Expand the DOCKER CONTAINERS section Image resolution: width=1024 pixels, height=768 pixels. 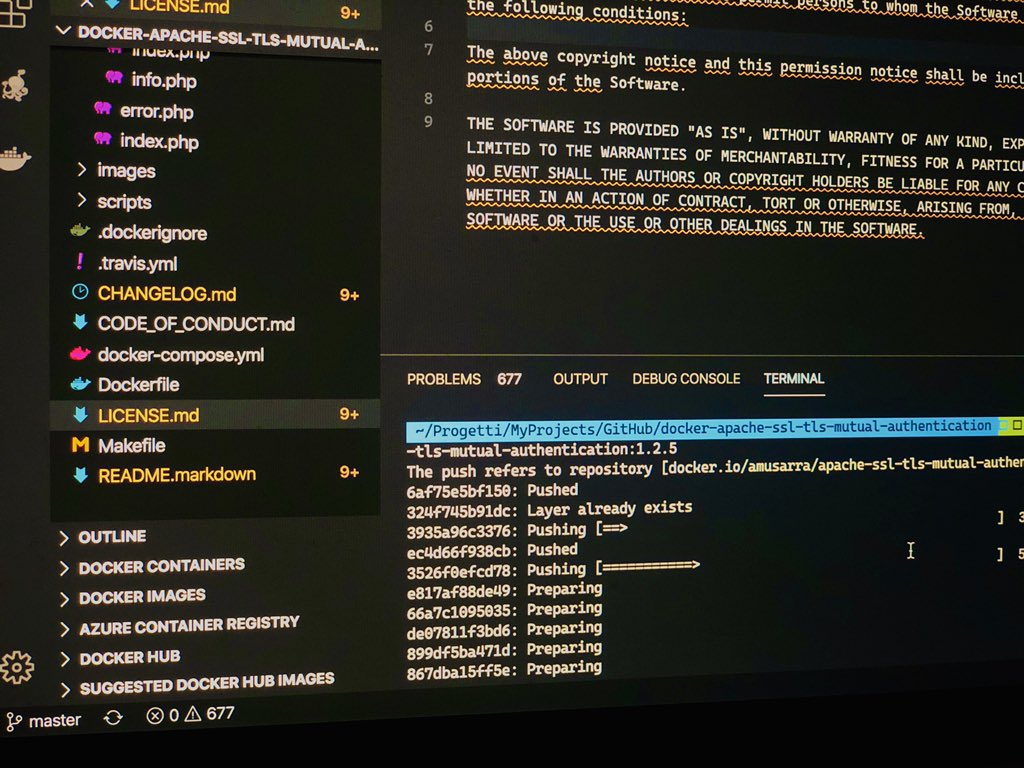pyautogui.click(x=64, y=568)
